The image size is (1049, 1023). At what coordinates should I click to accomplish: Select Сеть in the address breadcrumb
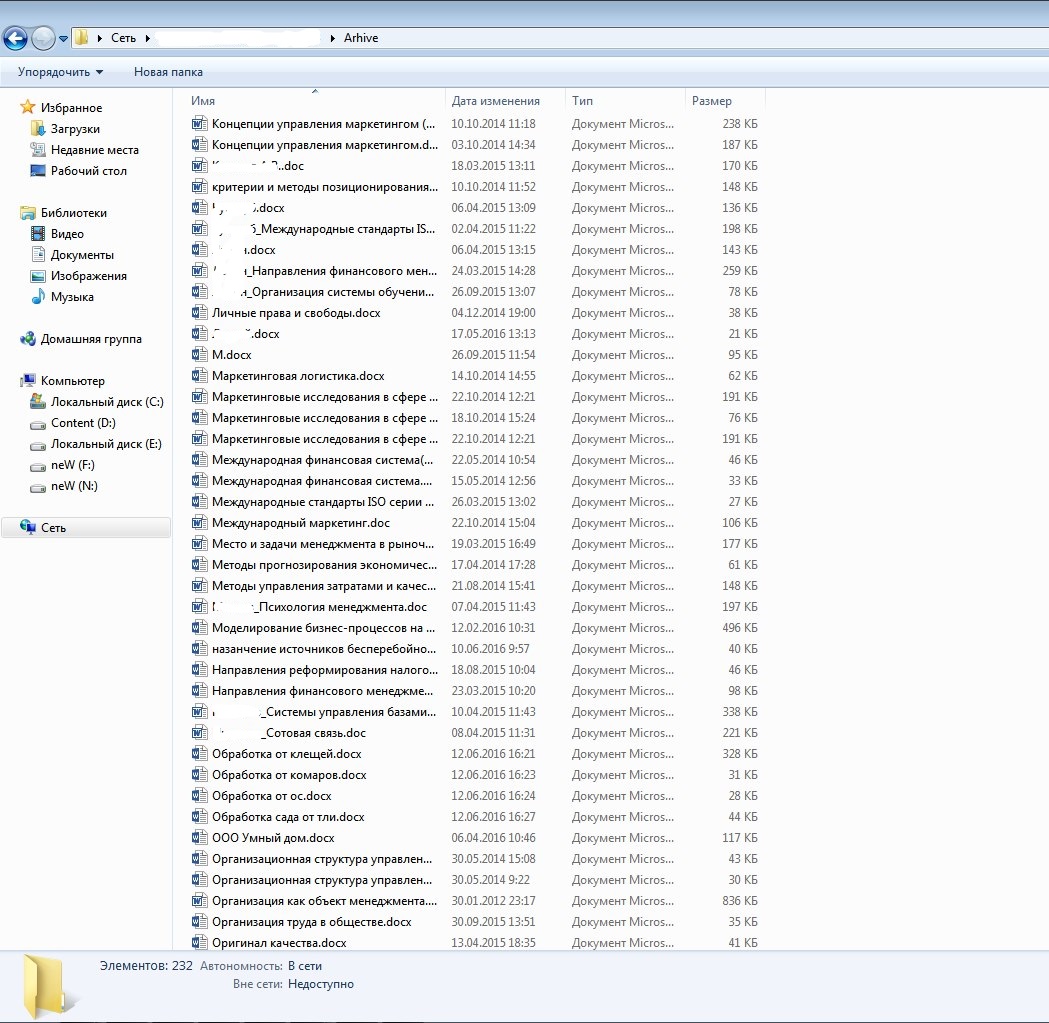[x=123, y=38]
